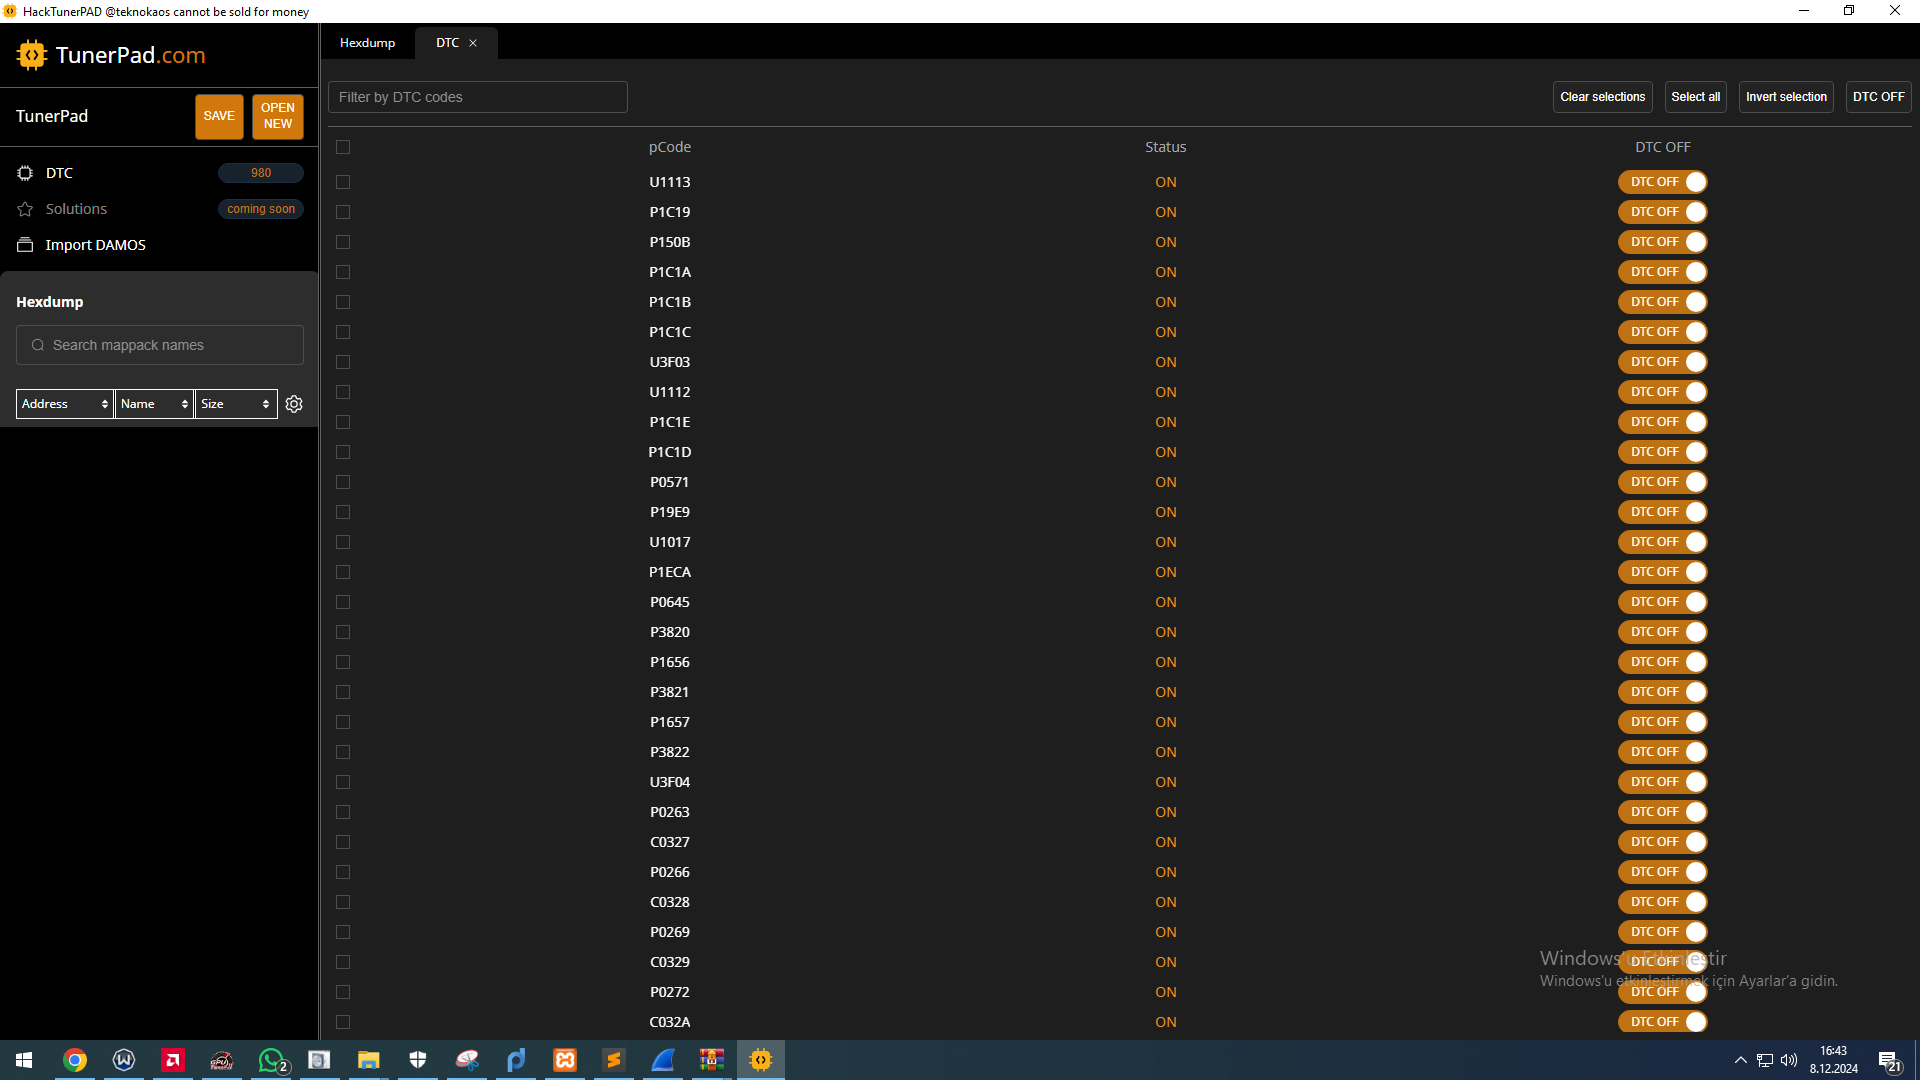Click the Import DAMOS icon
The image size is (1920, 1080).
(25, 245)
